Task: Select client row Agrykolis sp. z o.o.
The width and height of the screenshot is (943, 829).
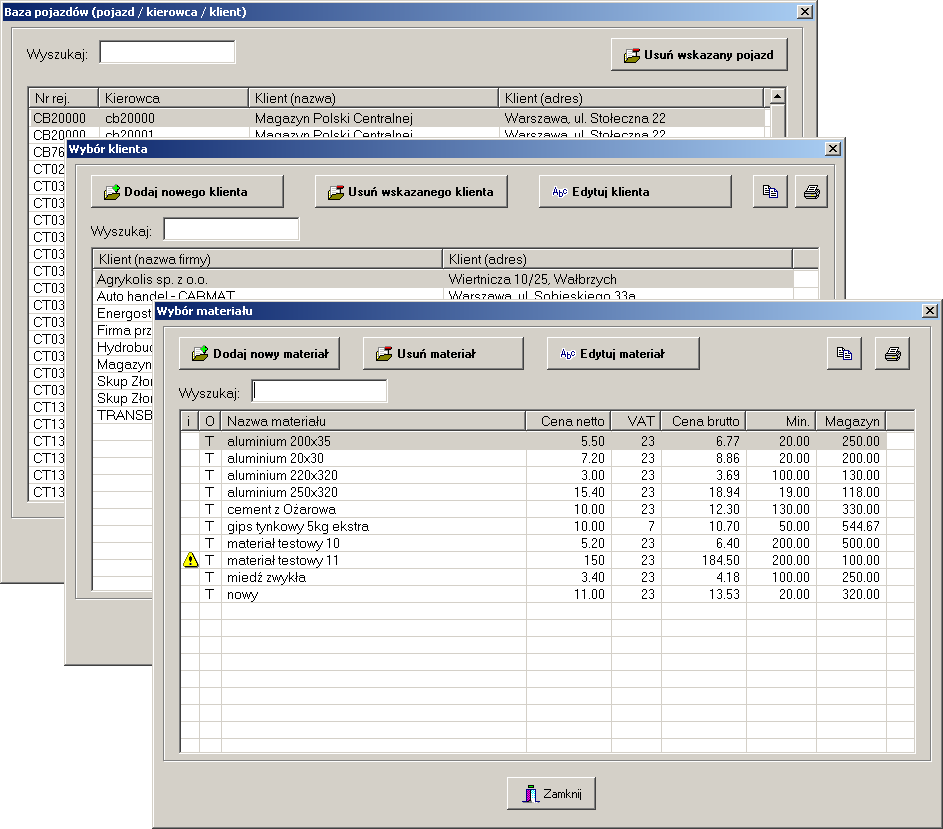Action: tap(444, 279)
